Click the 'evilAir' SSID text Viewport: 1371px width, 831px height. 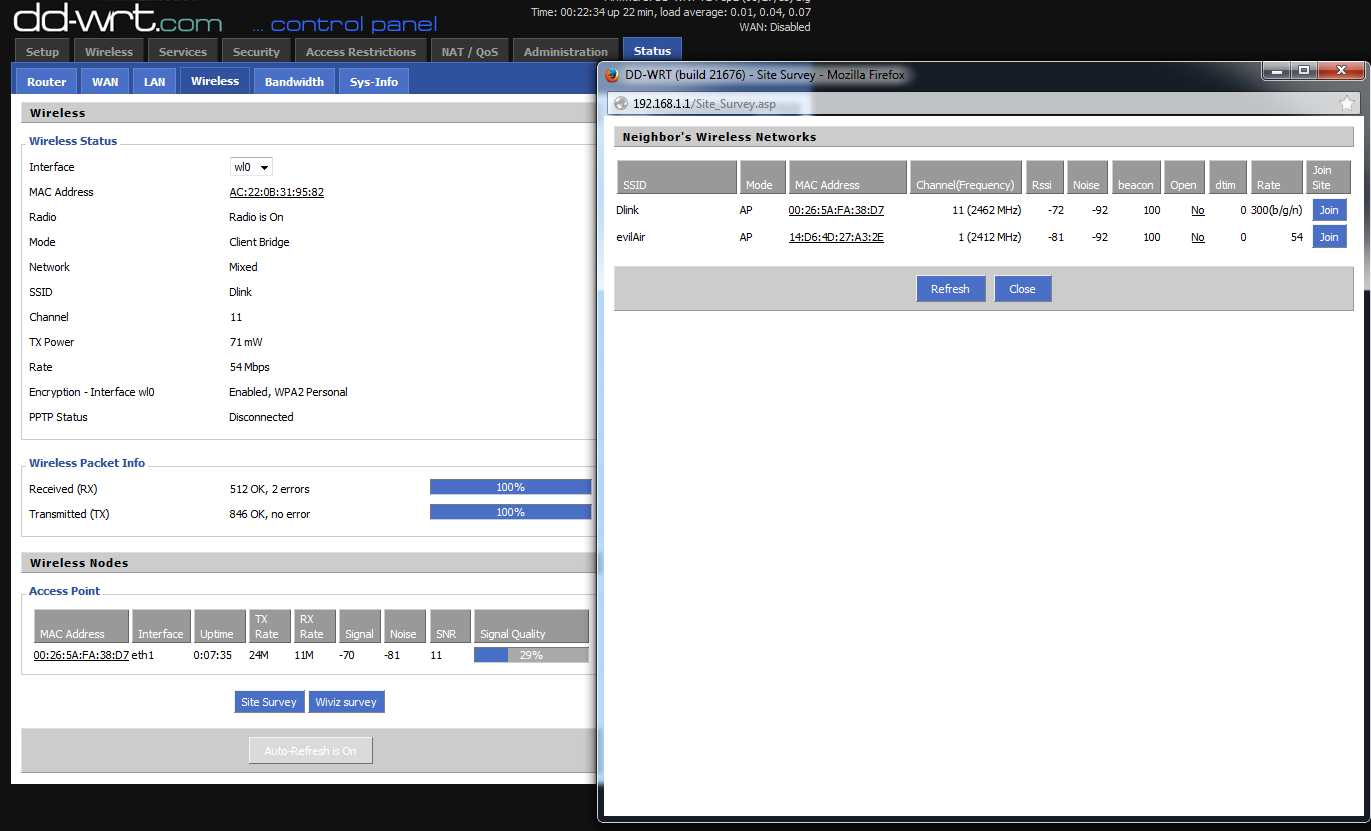click(x=631, y=237)
